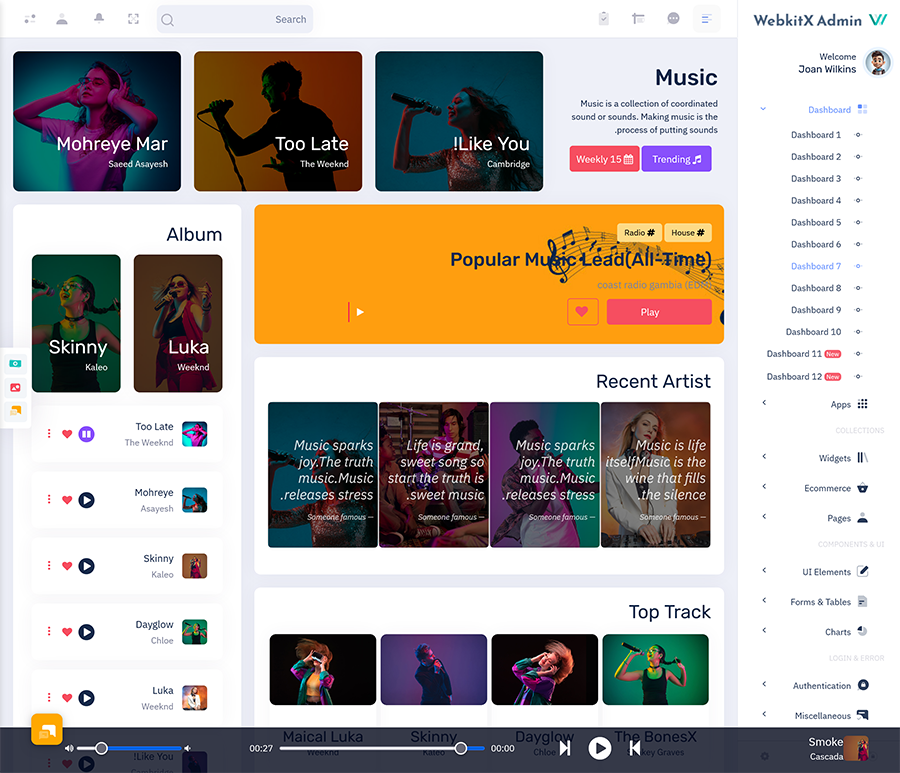Open the Too Late featured card
Viewport: 900px width, 773px height.
pyautogui.click(x=278, y=121)
